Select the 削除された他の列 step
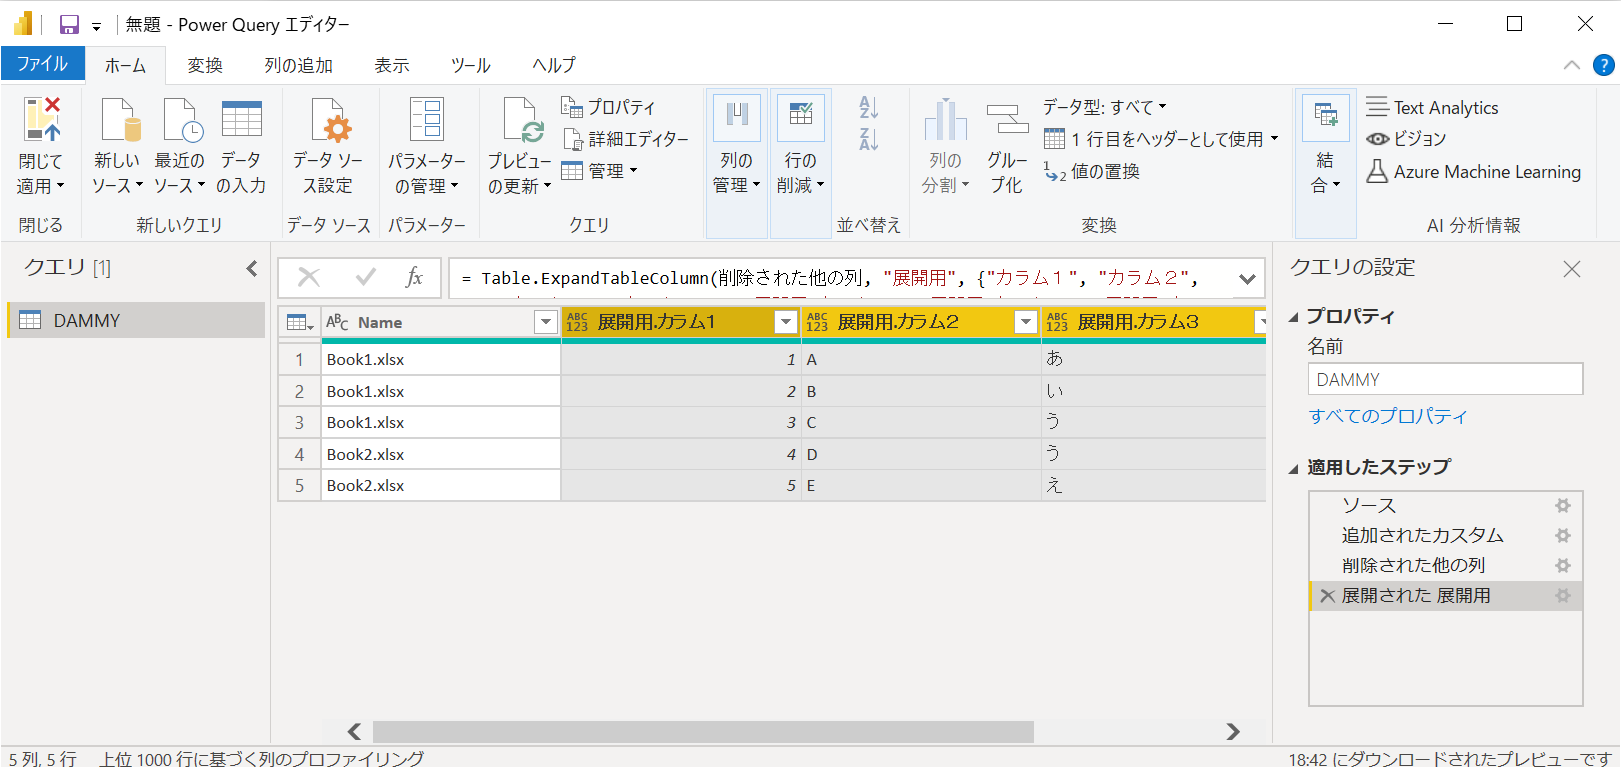 click(x=1445, y=566)
